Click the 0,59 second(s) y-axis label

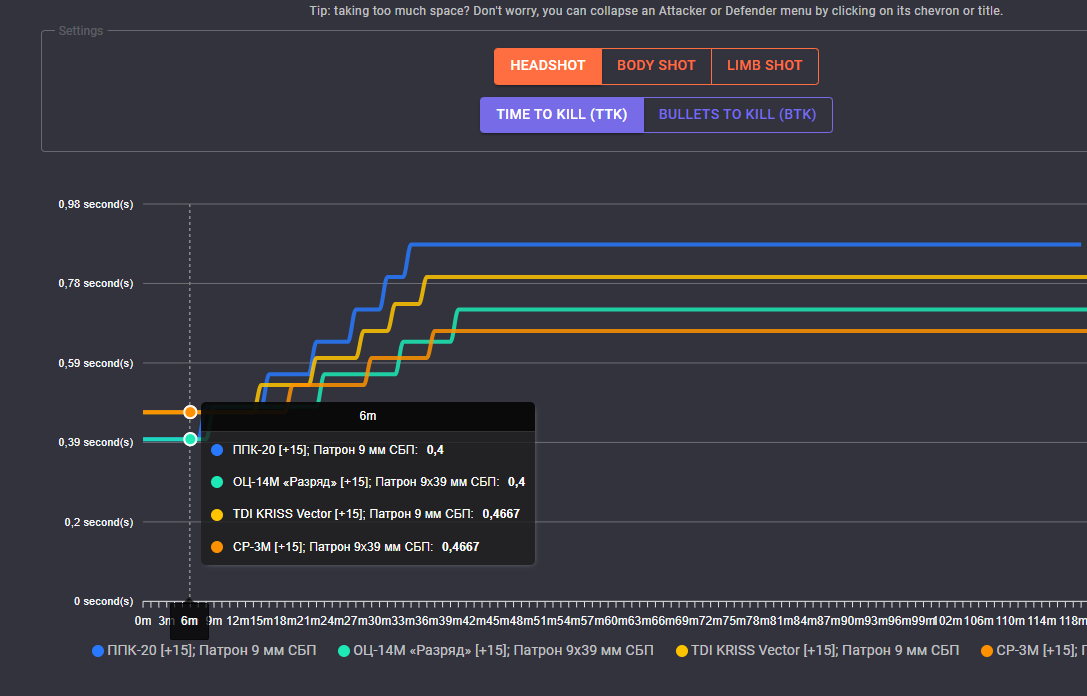[96, 363]
